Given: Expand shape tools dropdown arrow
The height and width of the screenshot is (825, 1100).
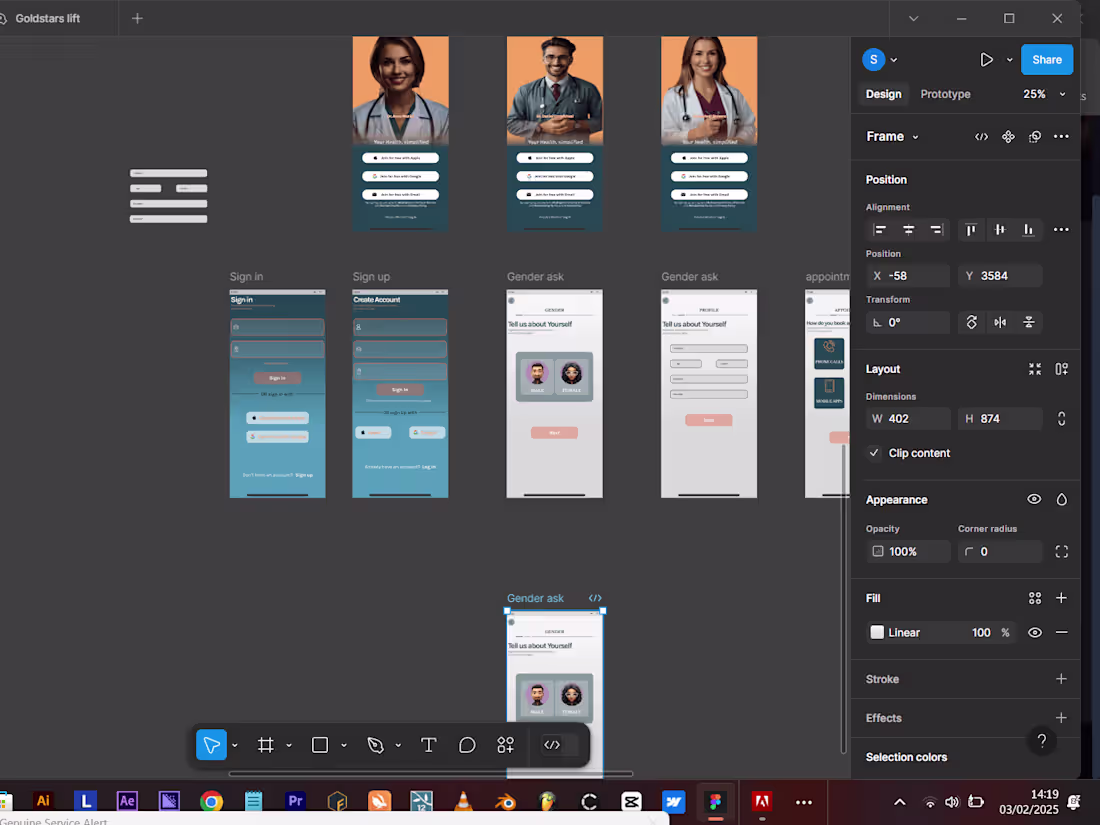Looking at the screenshot, I should click(343, 745).
